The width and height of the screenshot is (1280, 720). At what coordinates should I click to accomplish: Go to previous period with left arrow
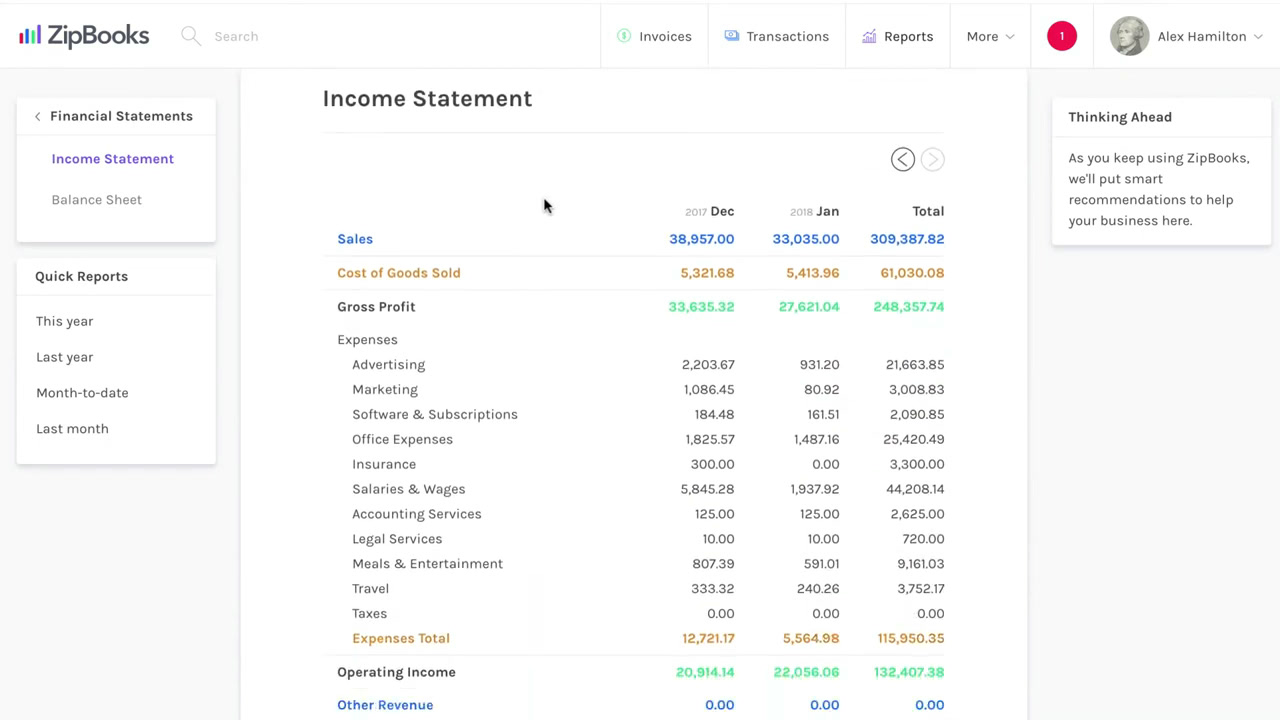[x=903, y=159]
